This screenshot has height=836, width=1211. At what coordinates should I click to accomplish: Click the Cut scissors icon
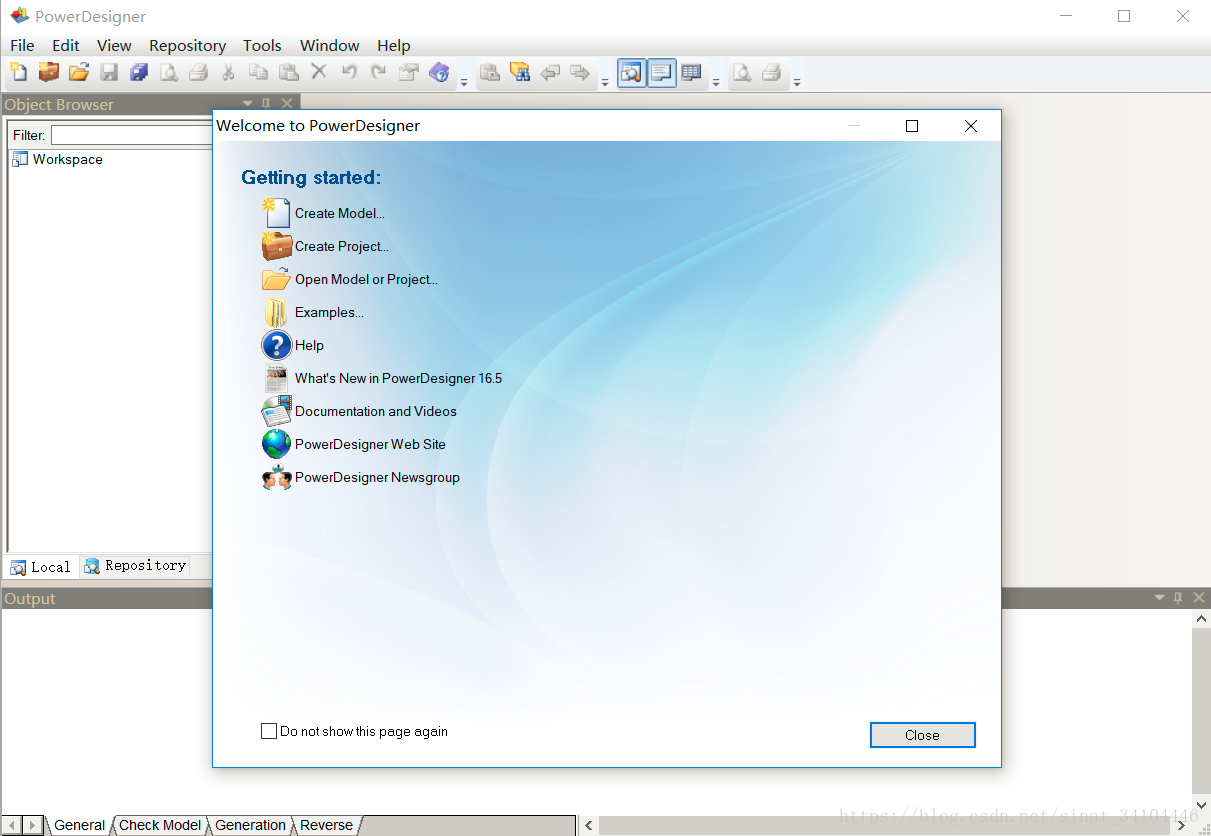click(229, 72)
